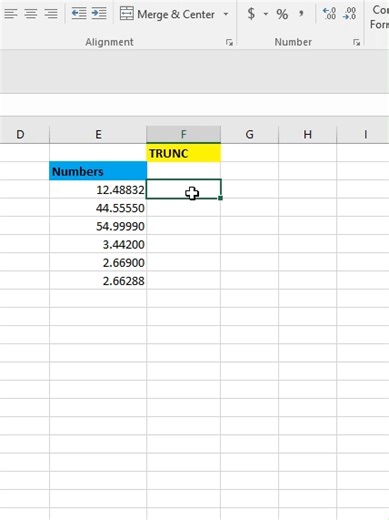Increase decimal places button

(x=329, y=14)
